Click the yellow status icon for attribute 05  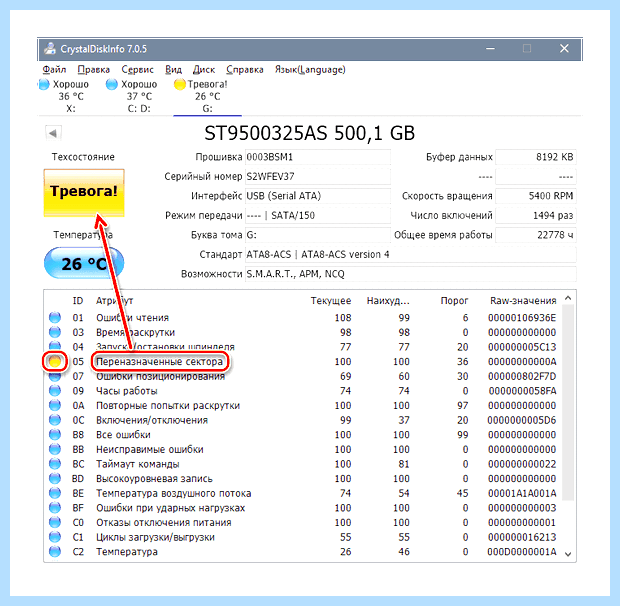click(x=55, y=361)
